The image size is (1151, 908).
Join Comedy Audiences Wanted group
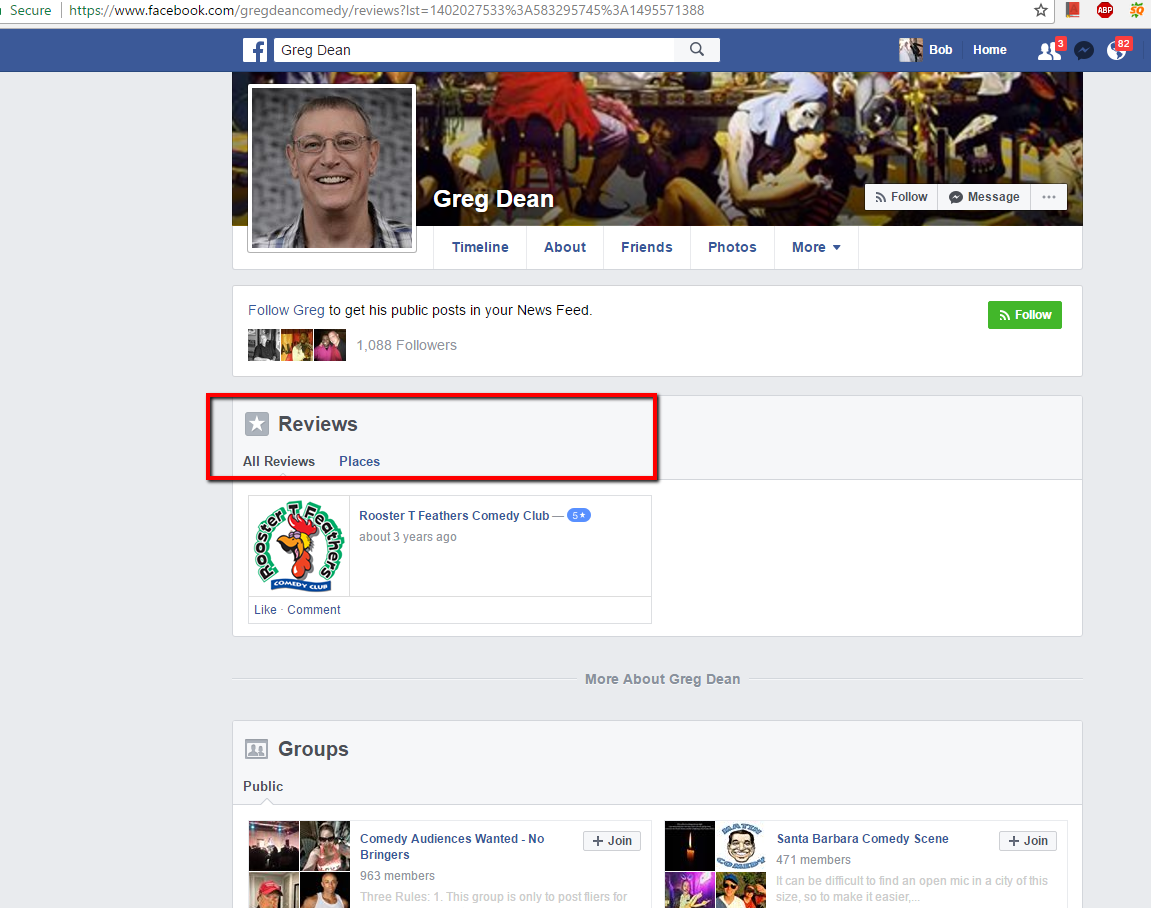click(611, 840)
